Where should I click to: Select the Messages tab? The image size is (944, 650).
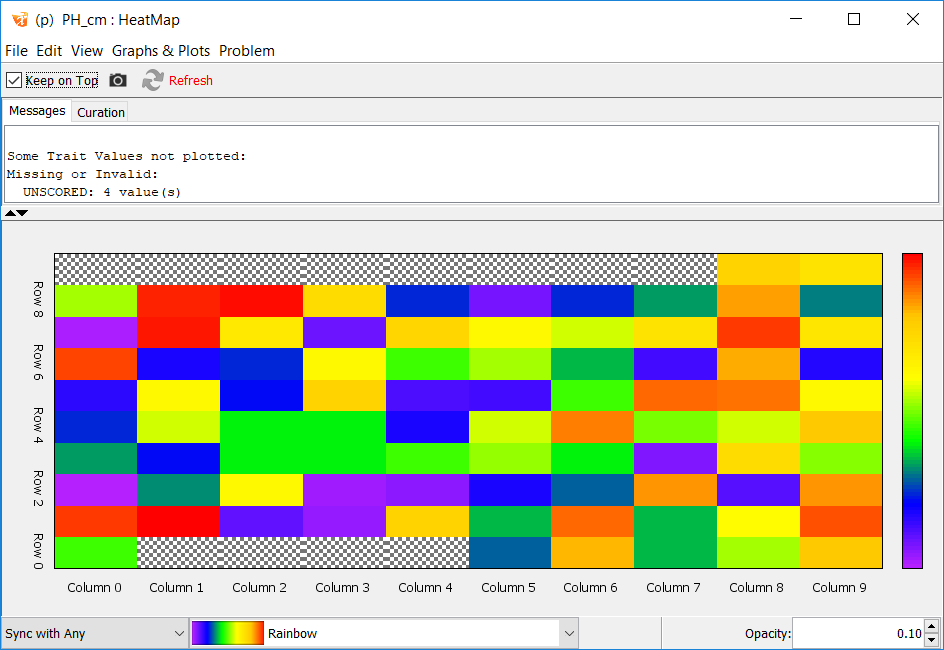coord(37,111)
